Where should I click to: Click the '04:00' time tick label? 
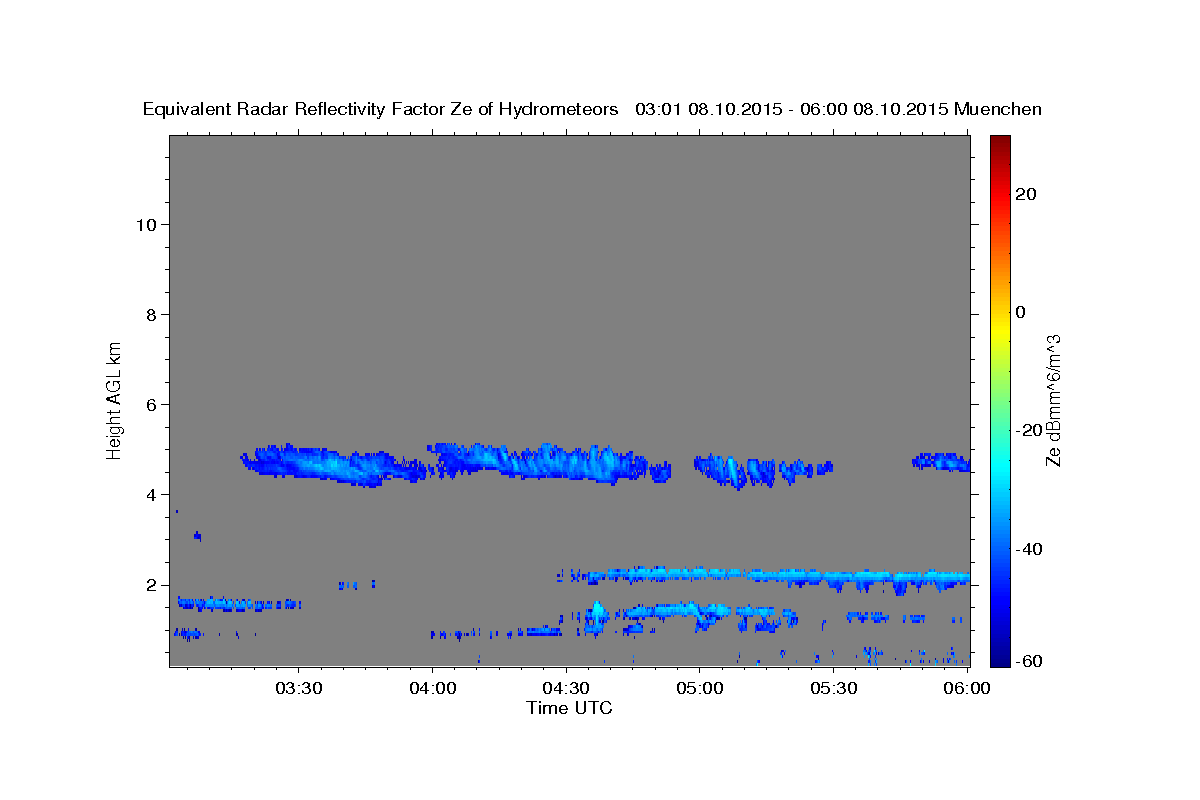(432, 689)
